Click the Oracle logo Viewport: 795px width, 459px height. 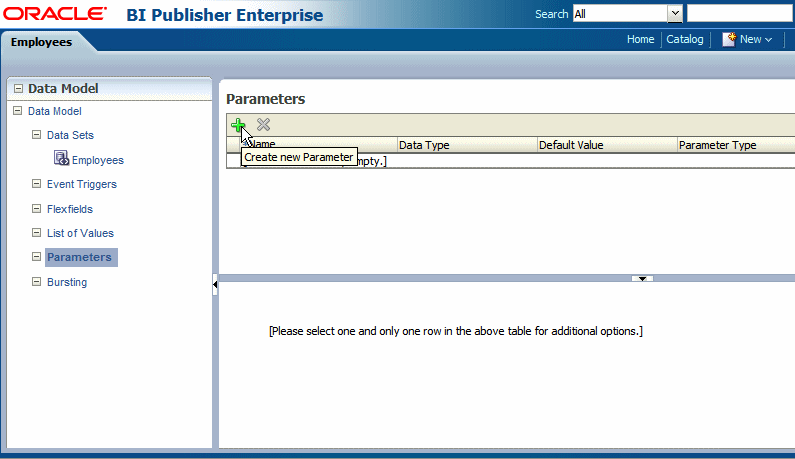pyautogui.click(x=55, y=14)
